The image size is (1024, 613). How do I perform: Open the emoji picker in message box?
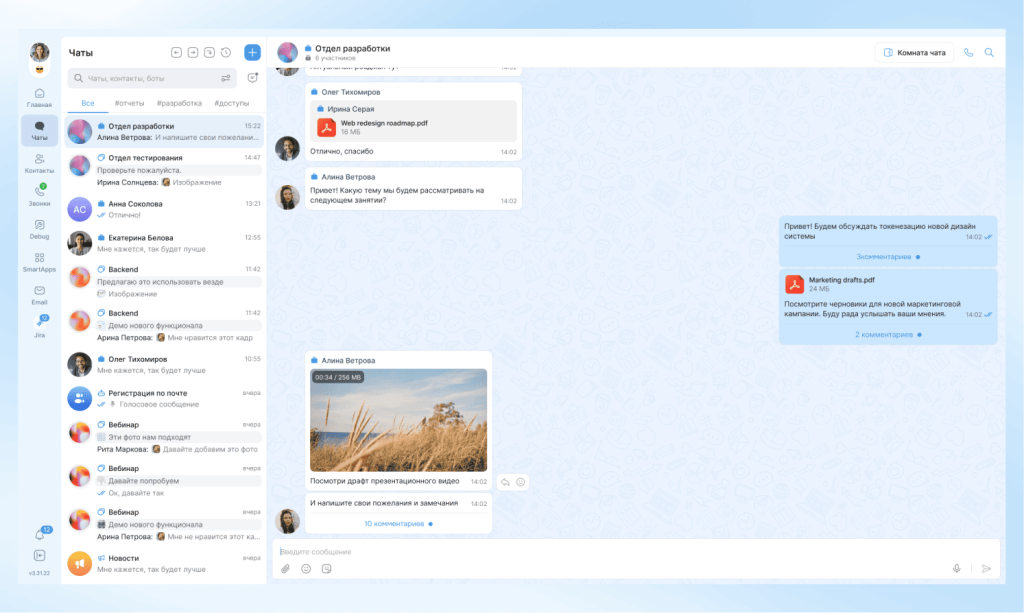[x=306, y=568]
